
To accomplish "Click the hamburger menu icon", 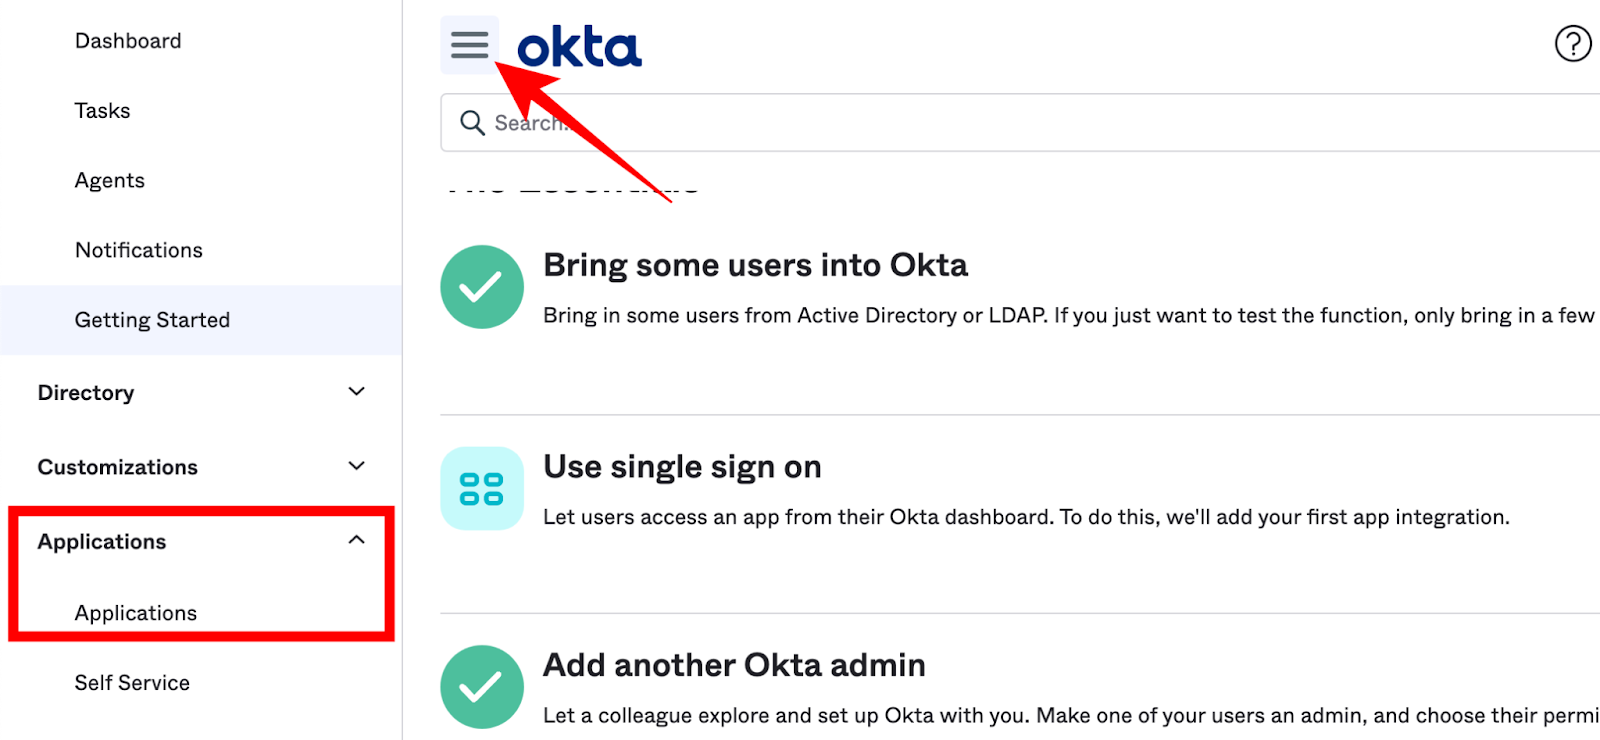I will pos(469,45).
